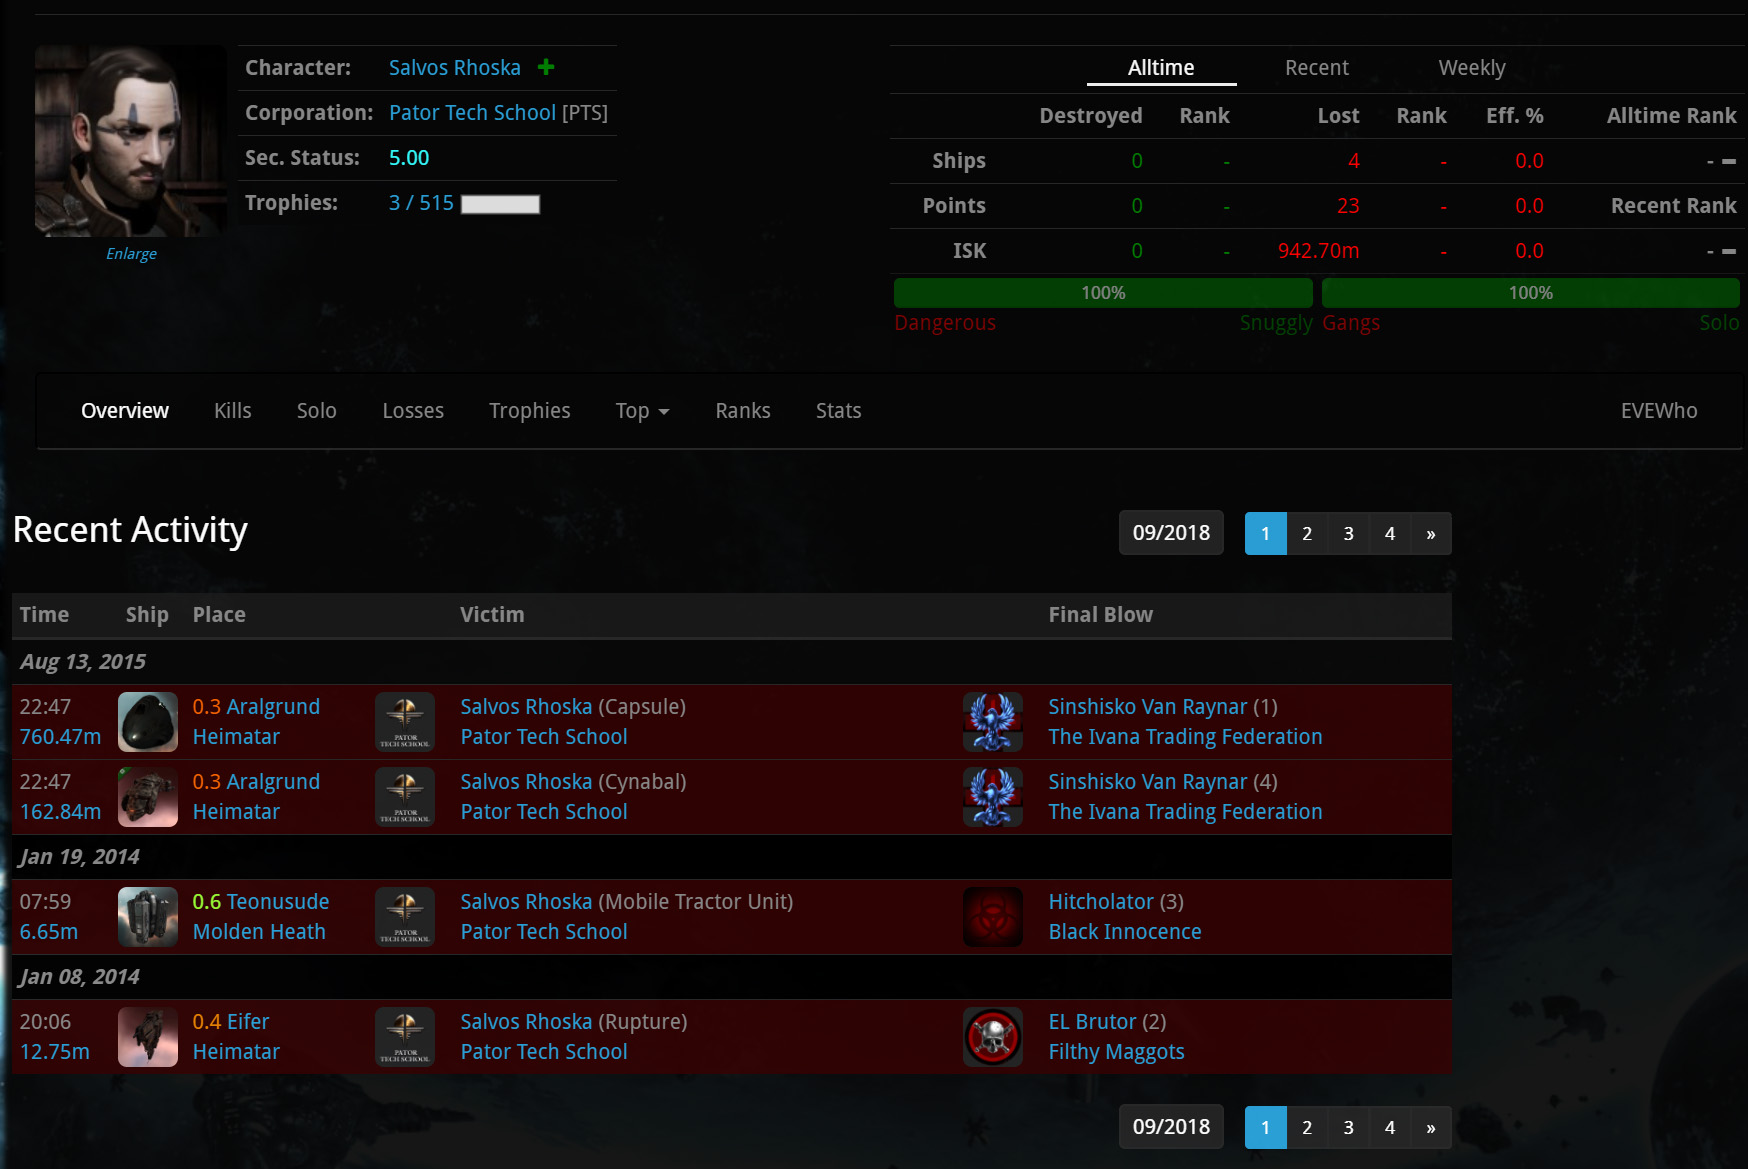
Task: Click Pator Tech School logo in Rupture row
Action: point(405,1037)
